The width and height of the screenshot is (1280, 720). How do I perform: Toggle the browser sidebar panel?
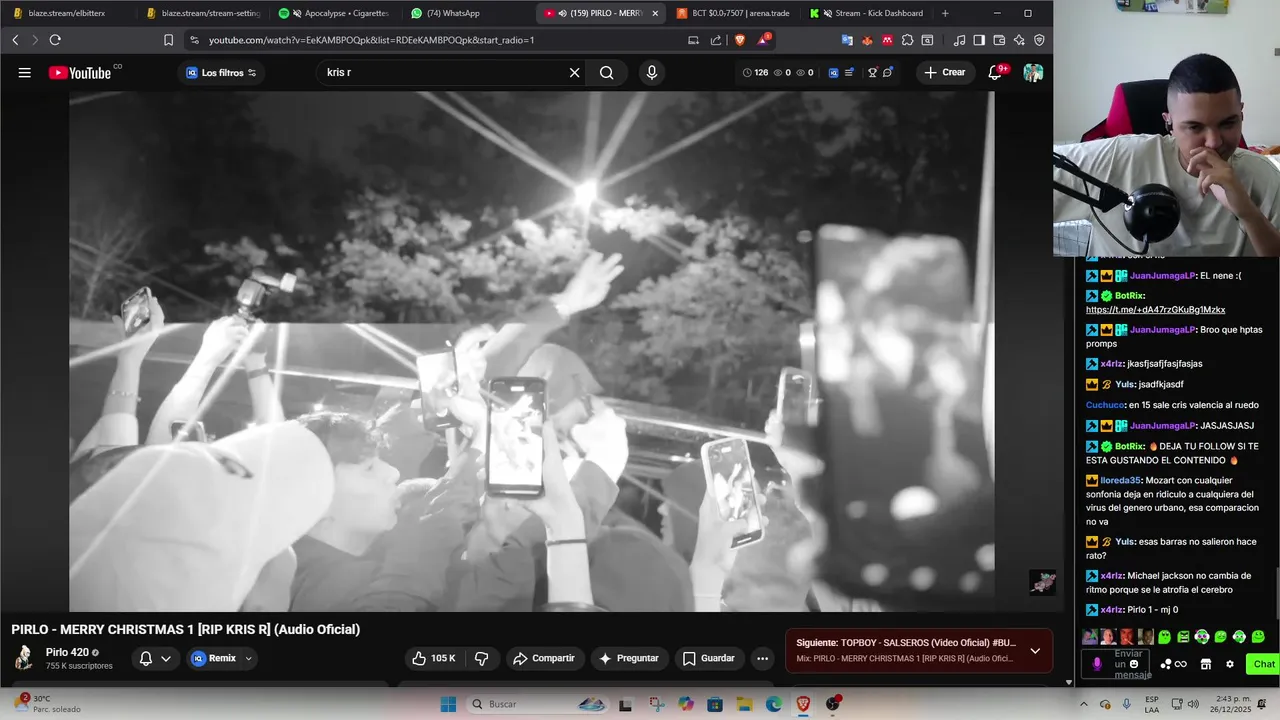979,40
